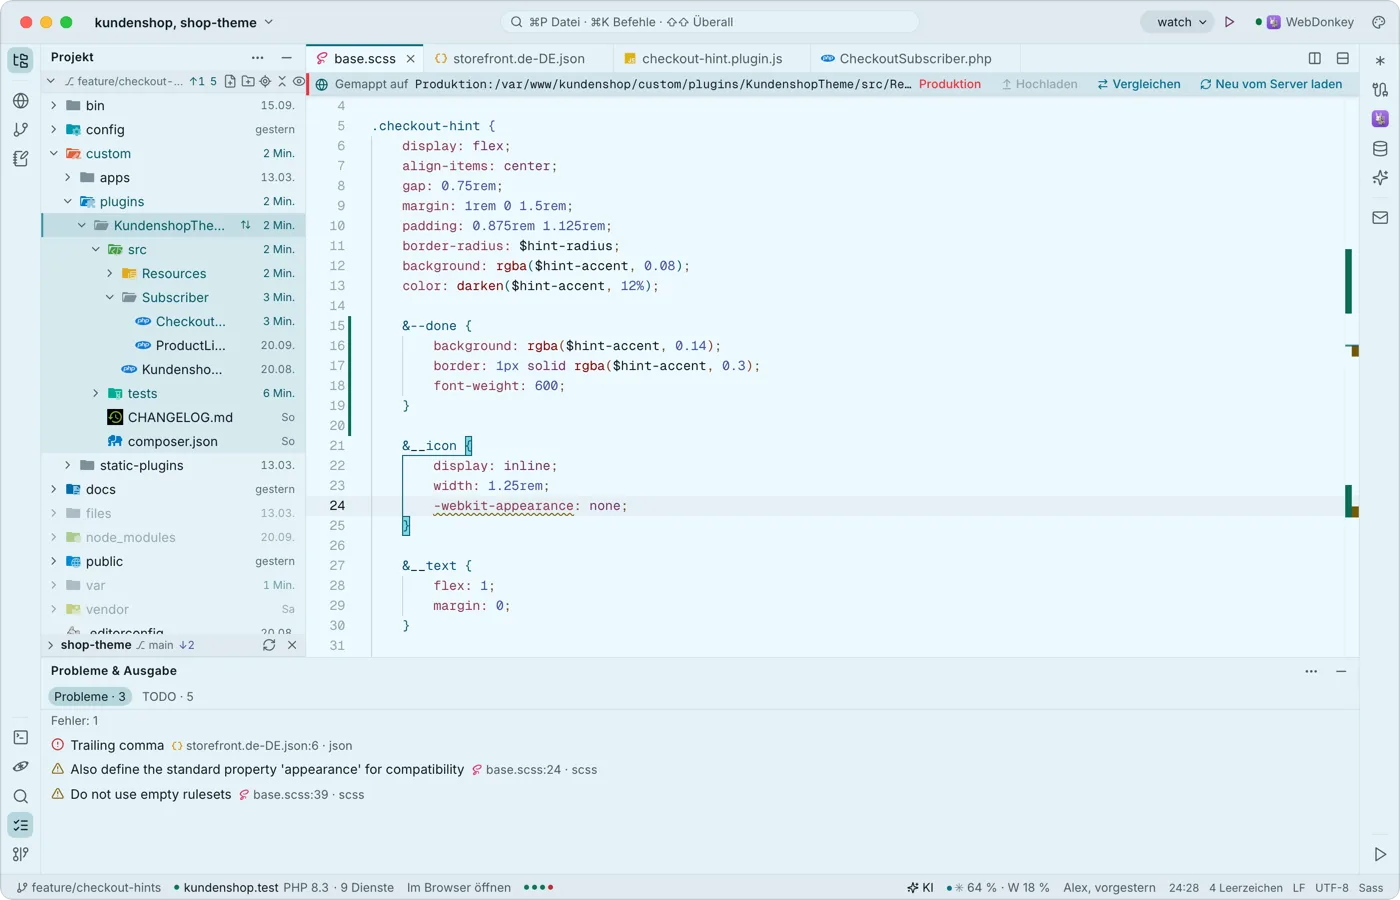Open the Project files tool window icon
This screenshot has height=900, width=1400.
tap(21, 60)
